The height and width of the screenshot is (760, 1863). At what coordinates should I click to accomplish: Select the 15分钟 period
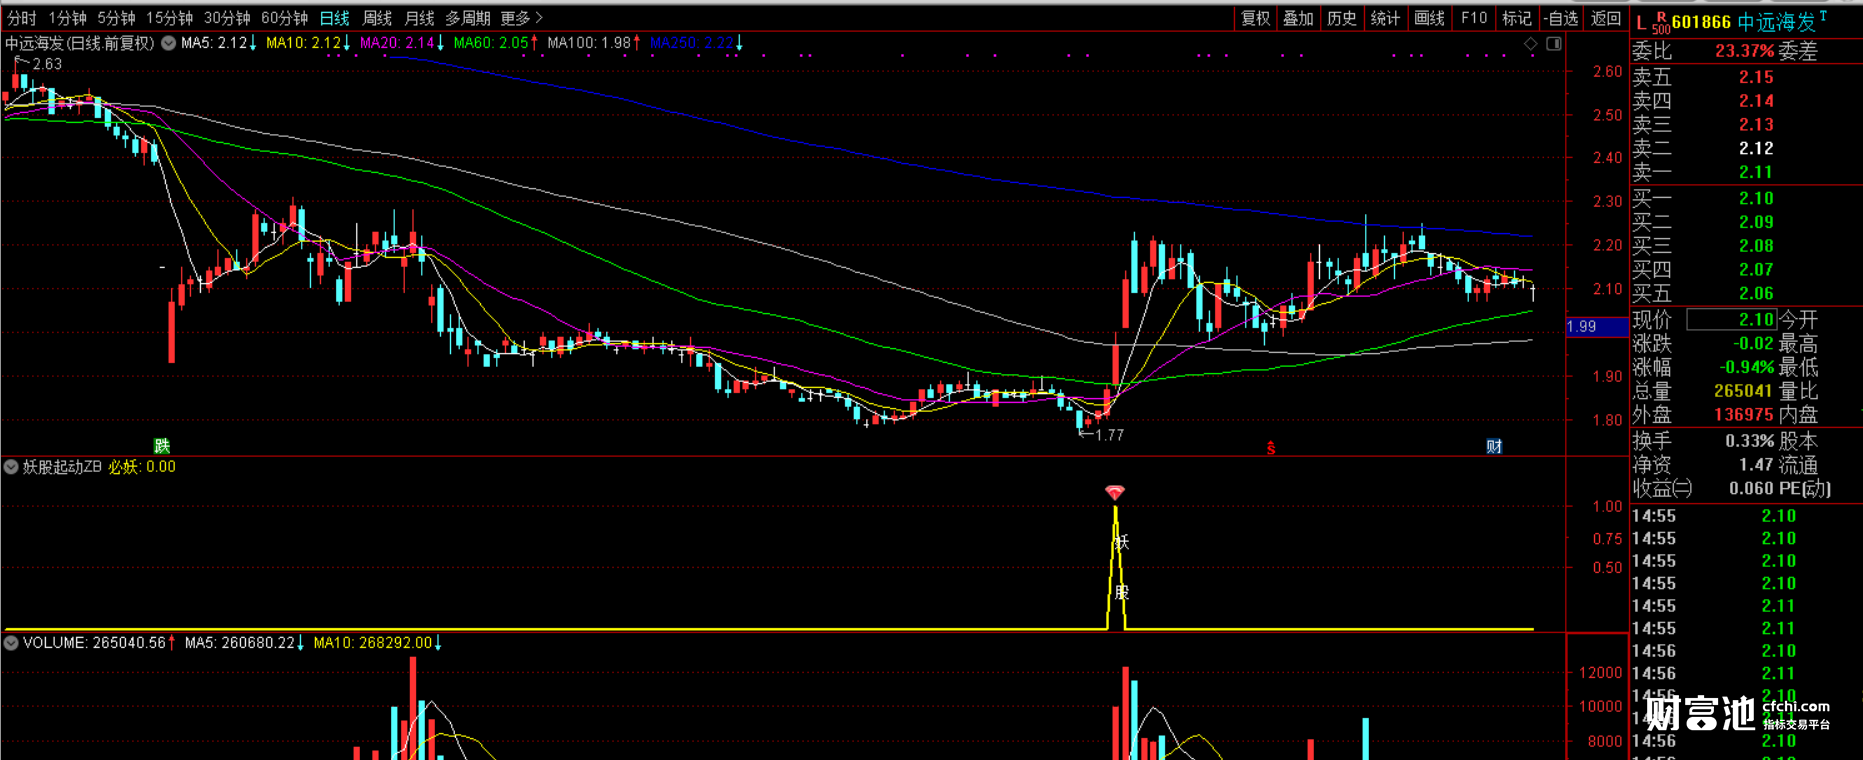[x=169, y=18]
